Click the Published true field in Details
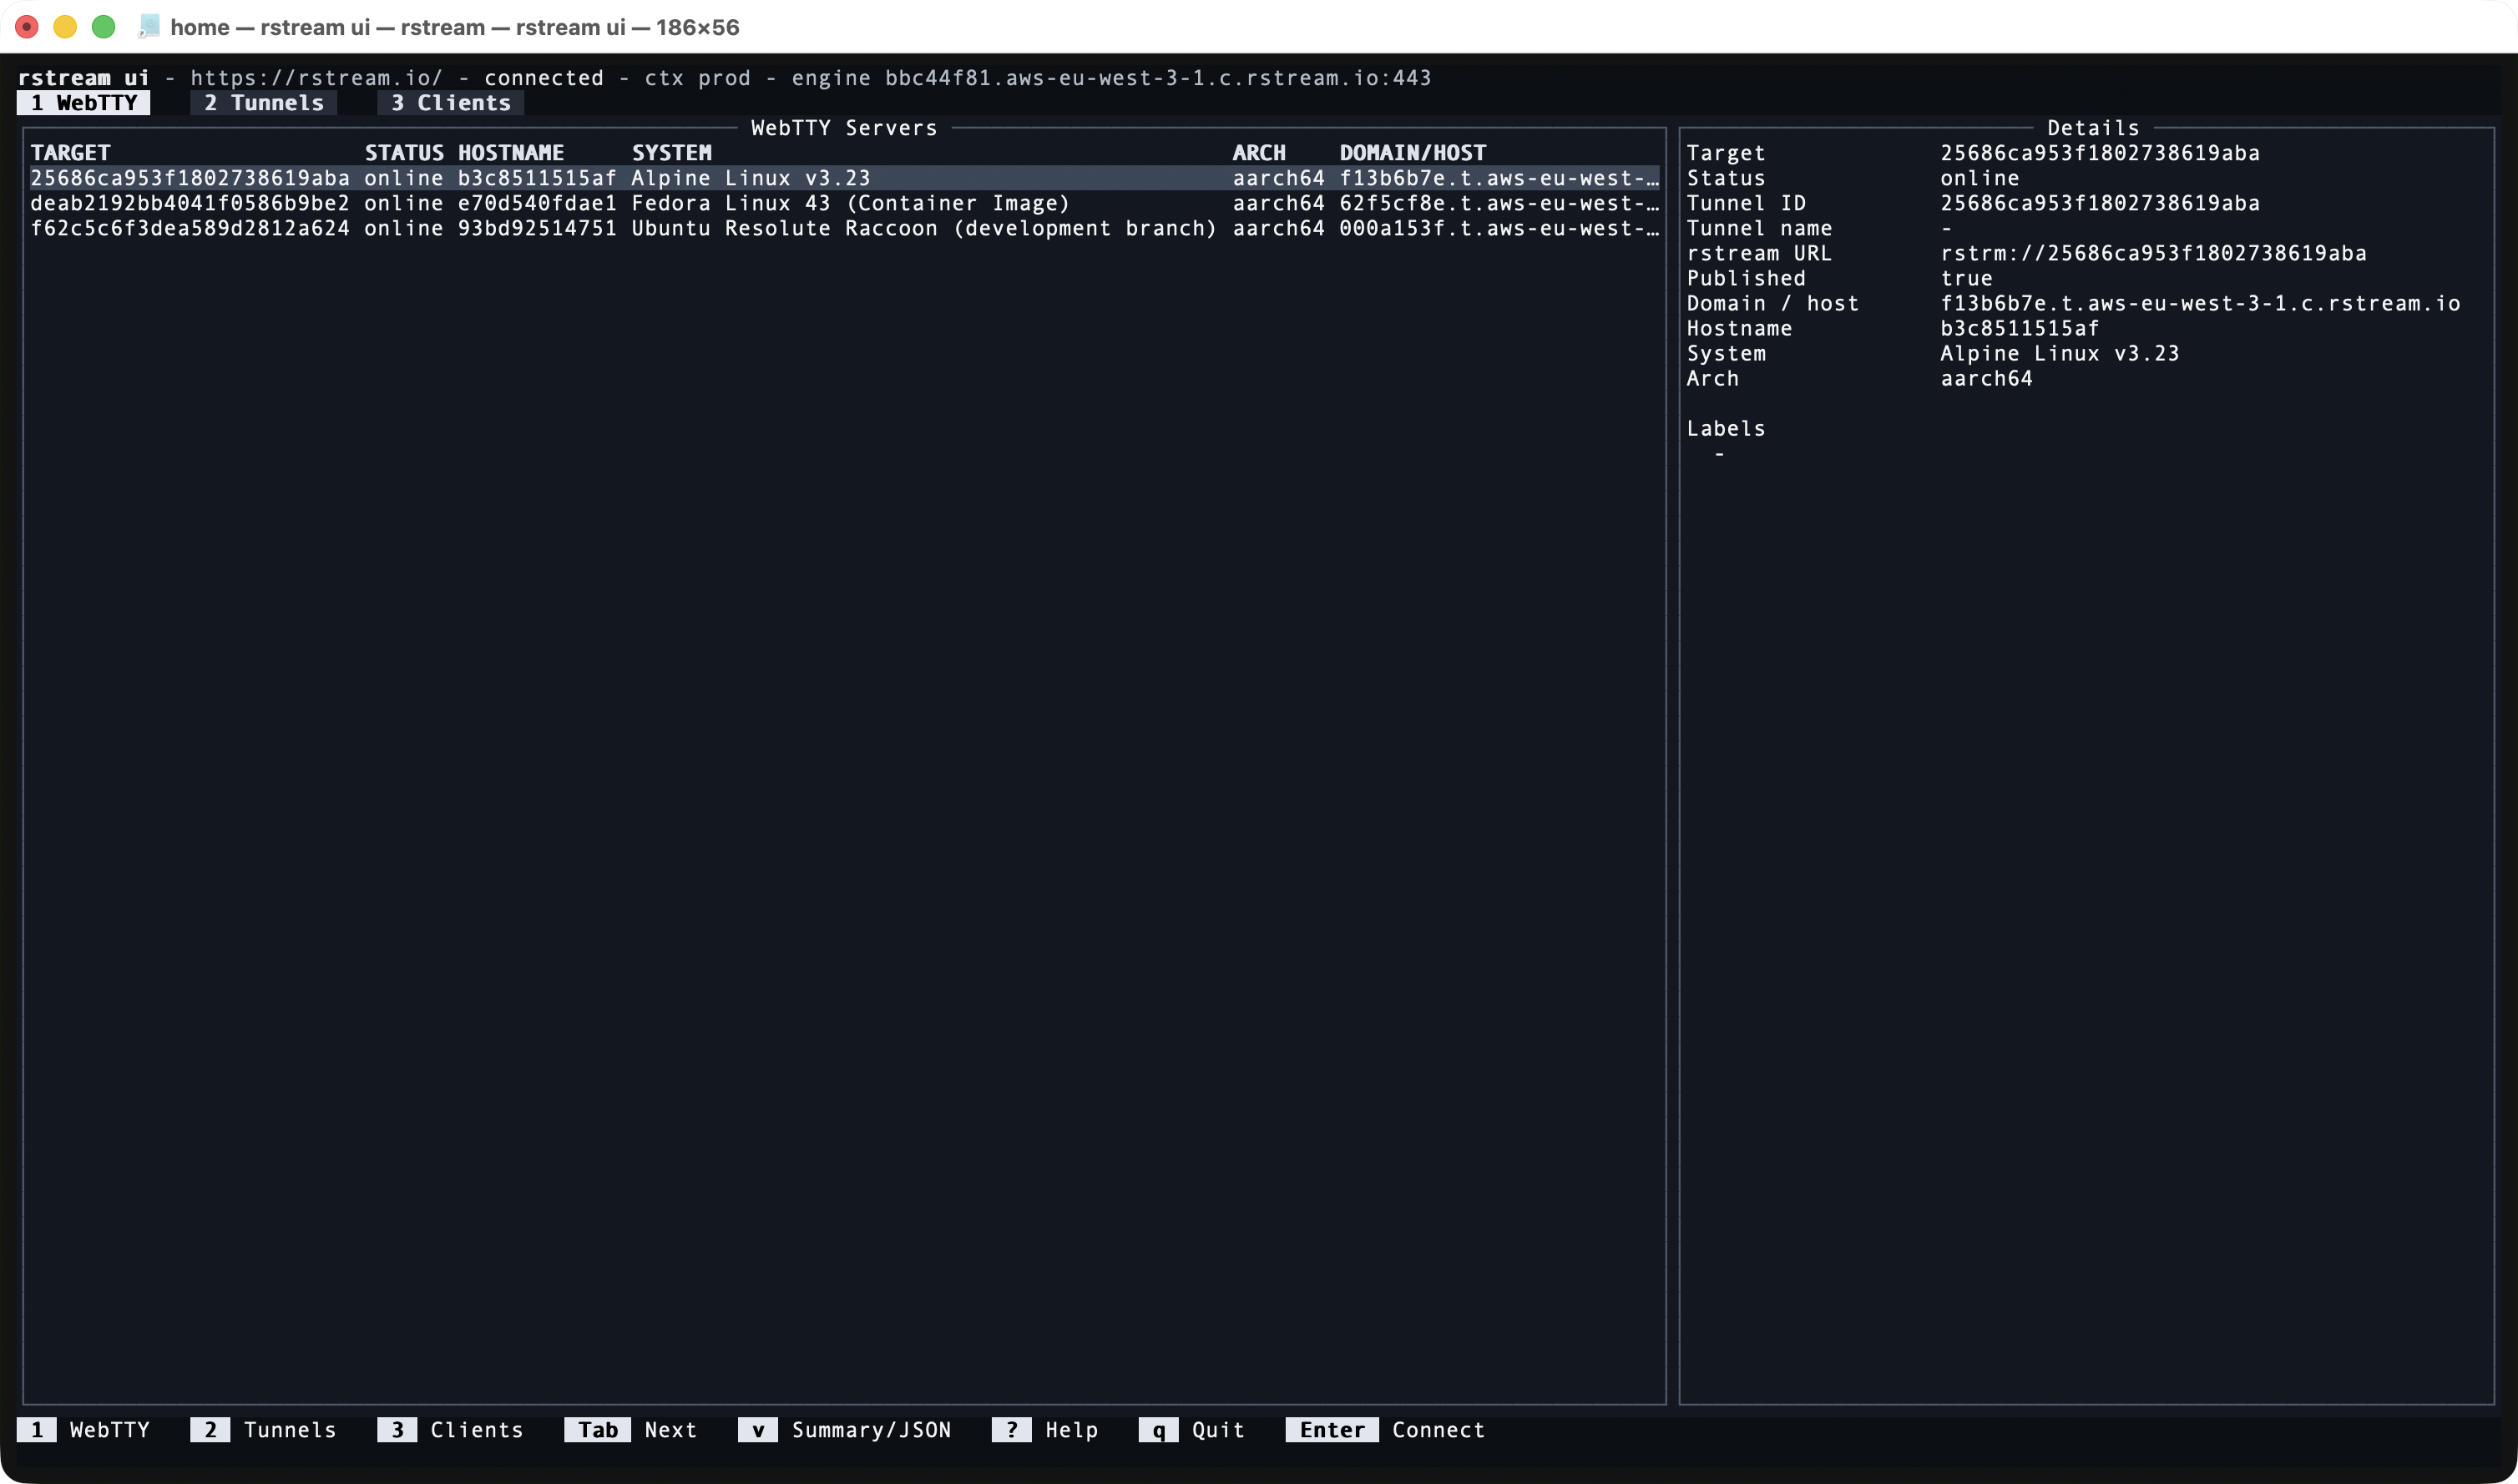This screenshot has width=2518, height=1484. pyautogui.click(x=1969, y=278)
